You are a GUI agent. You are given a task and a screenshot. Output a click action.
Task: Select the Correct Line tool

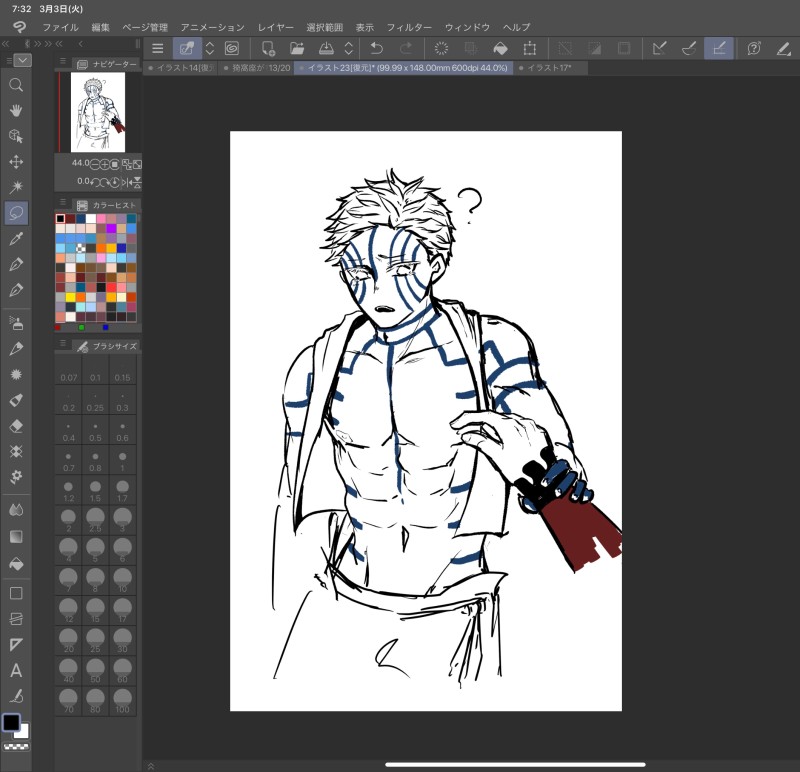(x=16, y=696)
